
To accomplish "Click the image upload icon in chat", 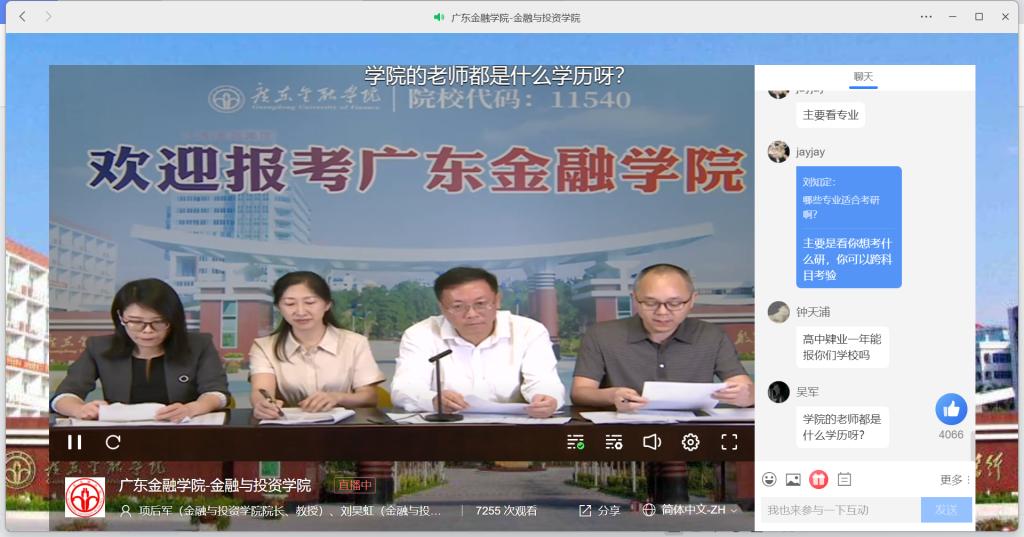I will [x=793, y=480].
